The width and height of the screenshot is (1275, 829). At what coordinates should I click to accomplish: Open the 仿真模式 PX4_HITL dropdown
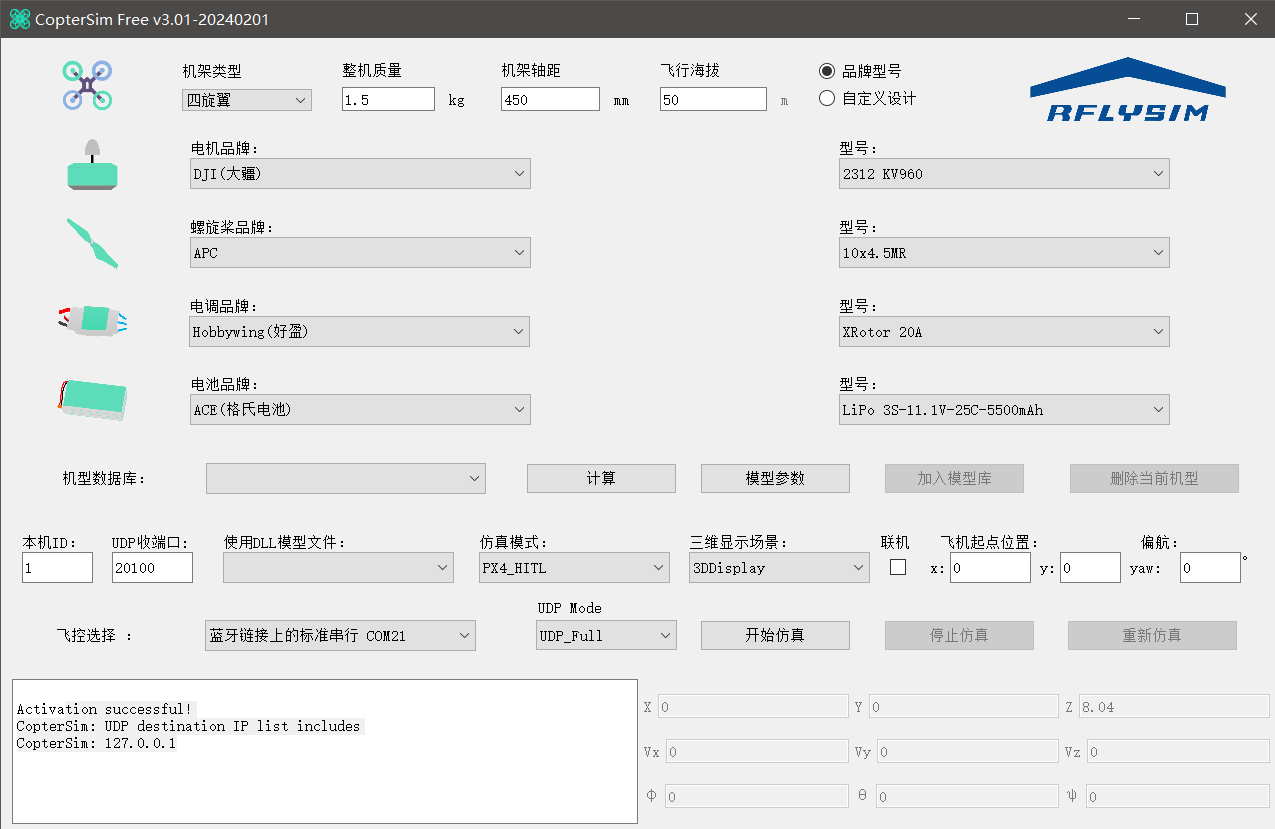574,567
